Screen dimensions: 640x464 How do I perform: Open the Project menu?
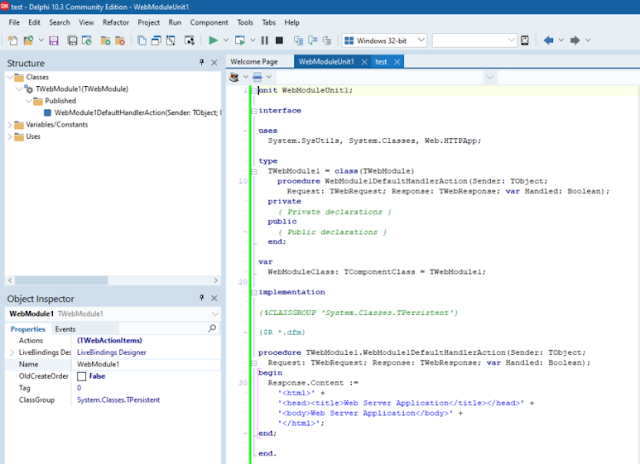149,22
